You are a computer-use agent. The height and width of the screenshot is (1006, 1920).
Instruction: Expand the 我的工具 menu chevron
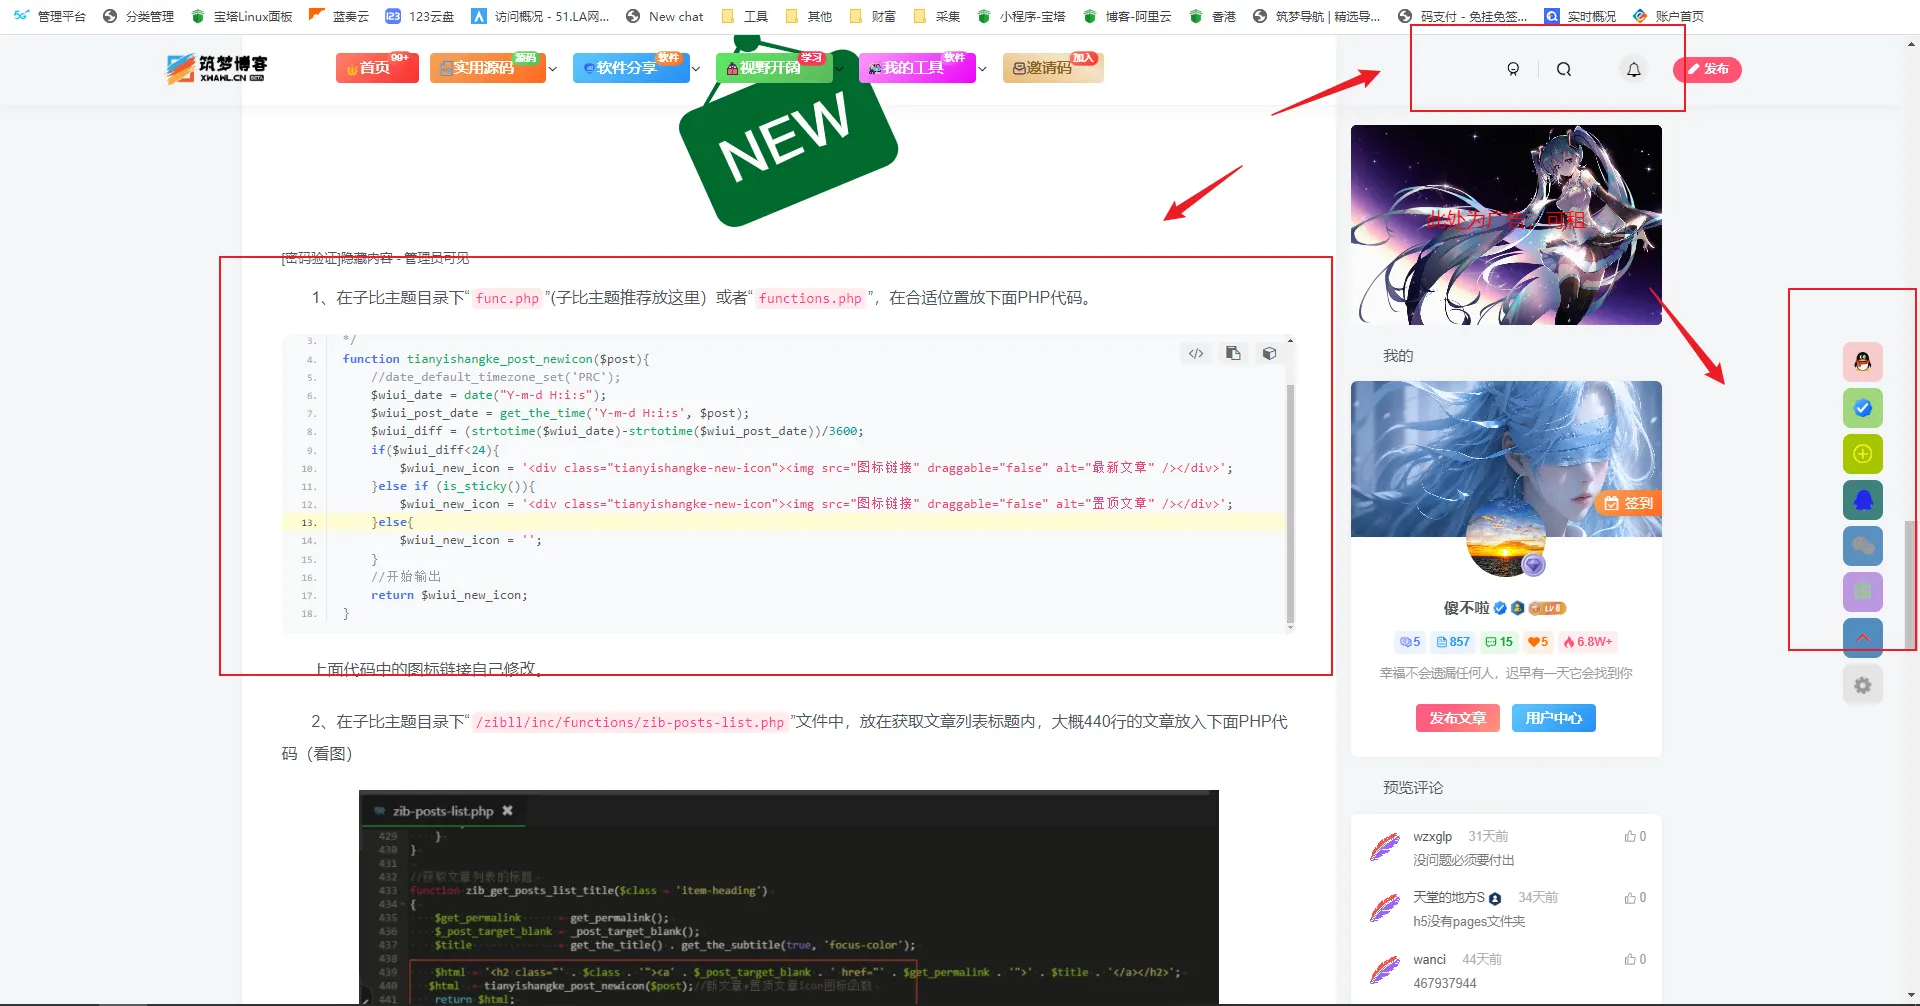pyautogui.click(x=982, y=69)
